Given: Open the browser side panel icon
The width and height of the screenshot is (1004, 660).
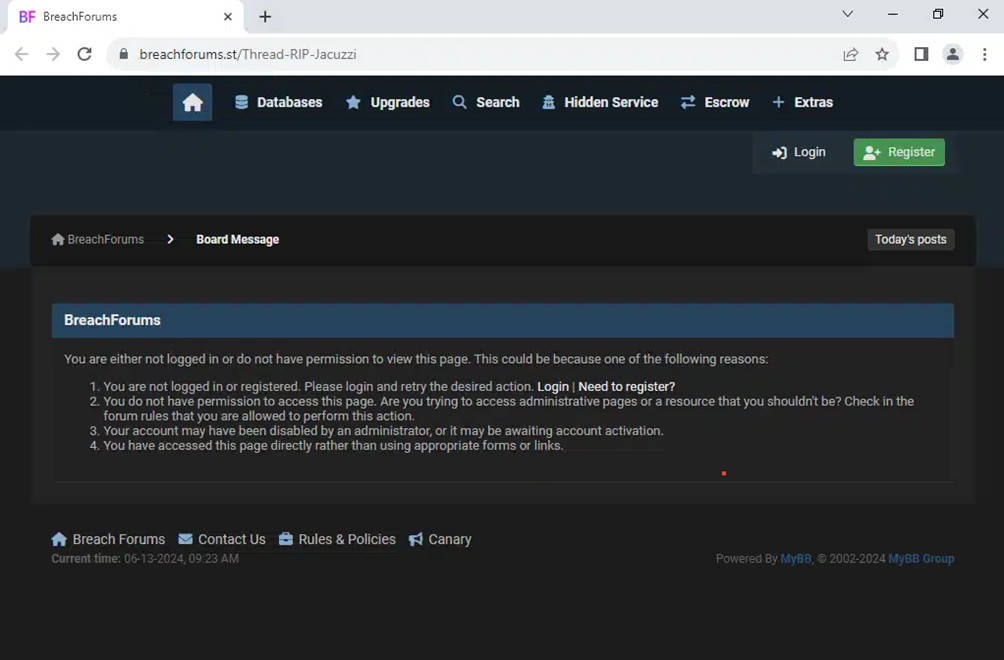Looking at the screenshot, I should pyautogui.click(x=921, y=54).
